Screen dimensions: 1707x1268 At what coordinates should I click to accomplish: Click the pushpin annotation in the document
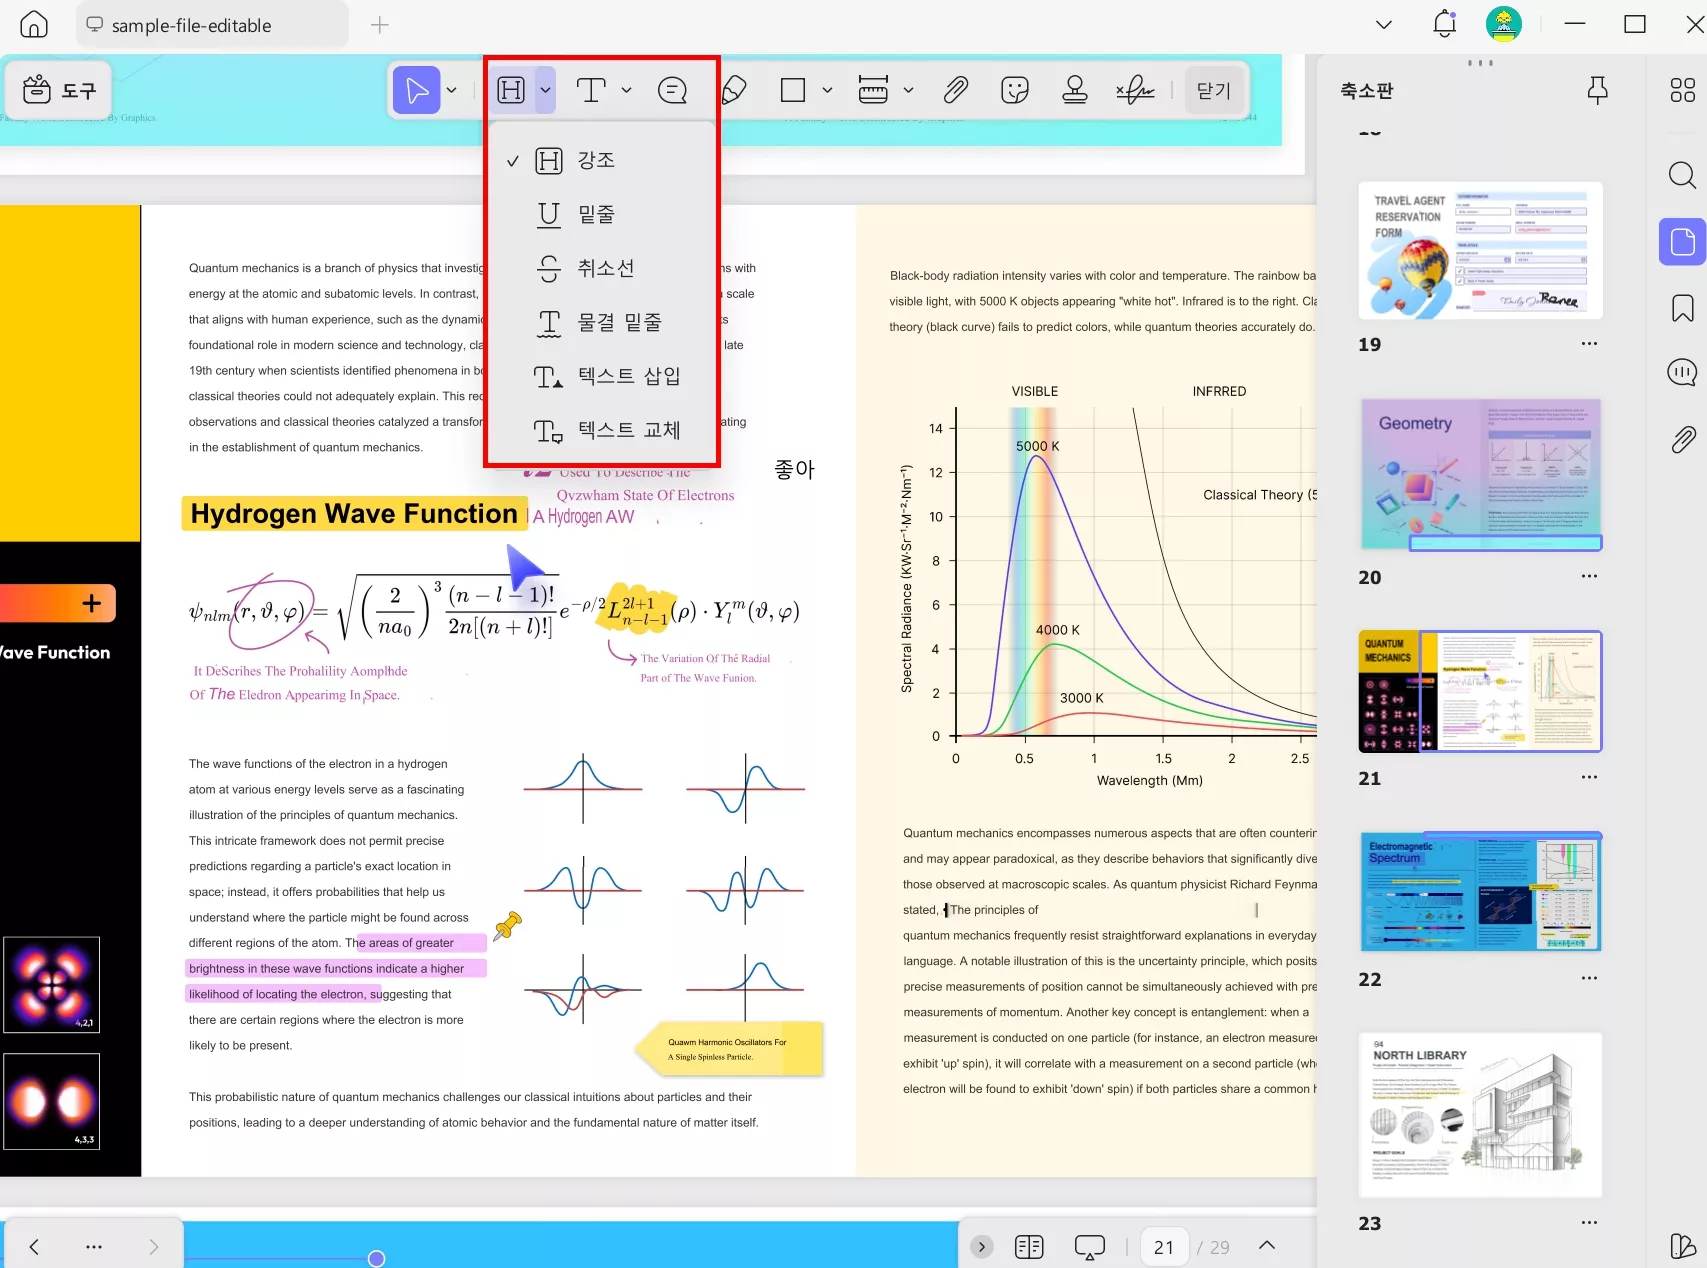(508, 926)
